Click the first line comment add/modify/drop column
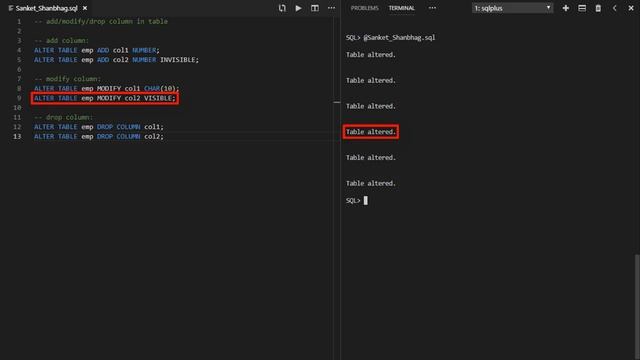Image resolution: width=640 pixels, height=360 pixels. [x=101, y=21]
